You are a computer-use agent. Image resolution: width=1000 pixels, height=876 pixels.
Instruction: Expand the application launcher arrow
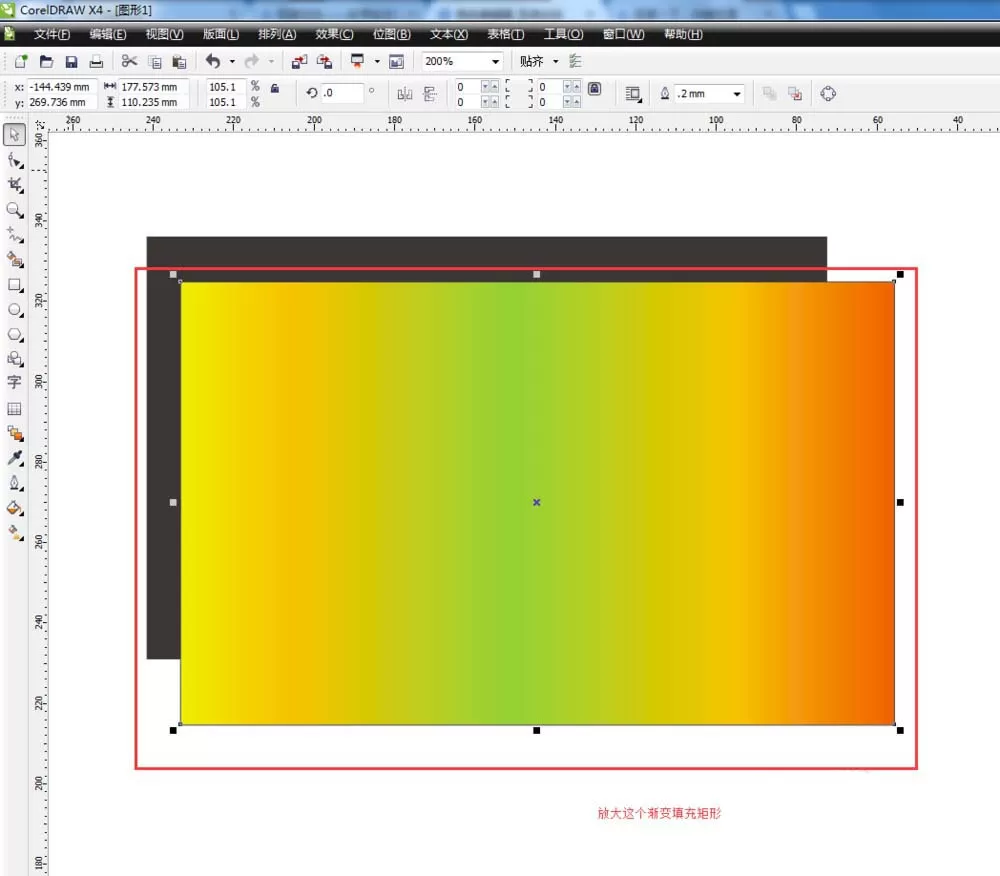coord(377,61)
